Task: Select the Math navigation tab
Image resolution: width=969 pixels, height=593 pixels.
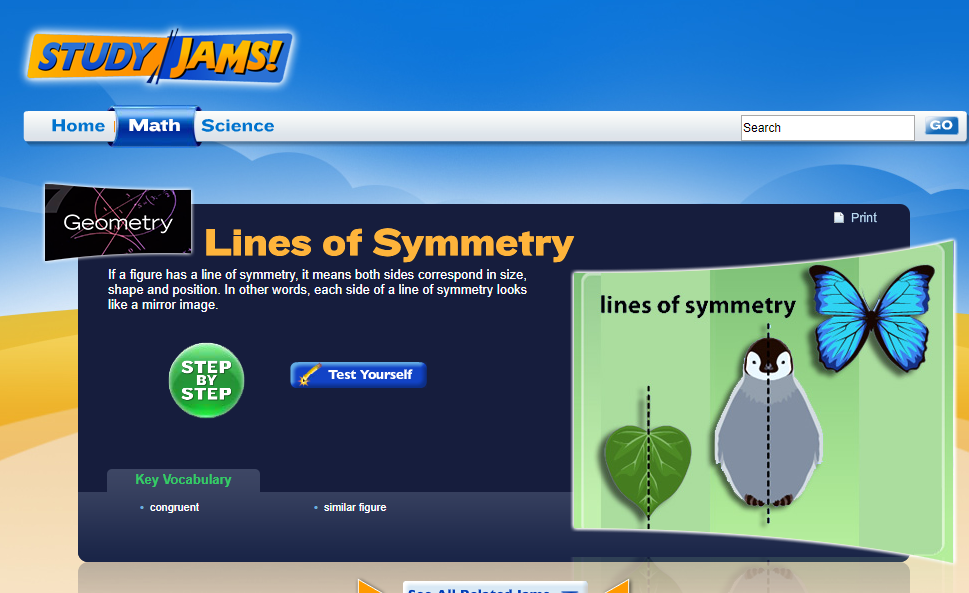Action: 155,125
